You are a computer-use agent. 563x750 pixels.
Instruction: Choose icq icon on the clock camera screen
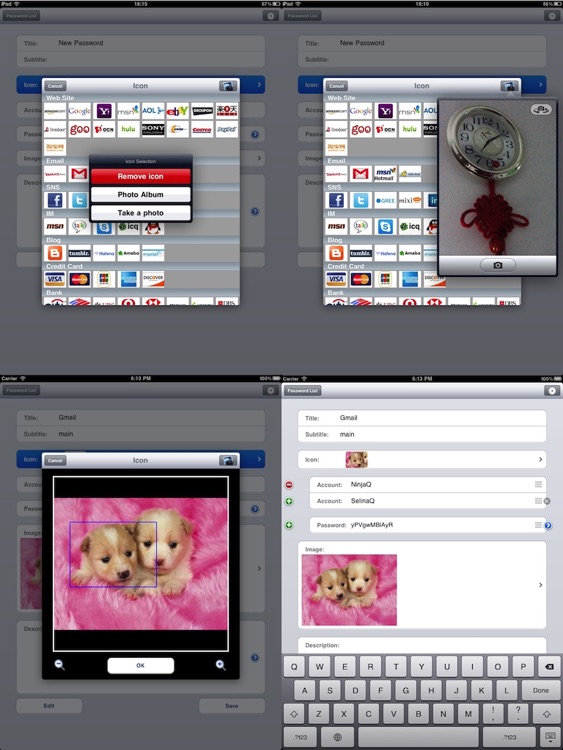tap(409, 226)
